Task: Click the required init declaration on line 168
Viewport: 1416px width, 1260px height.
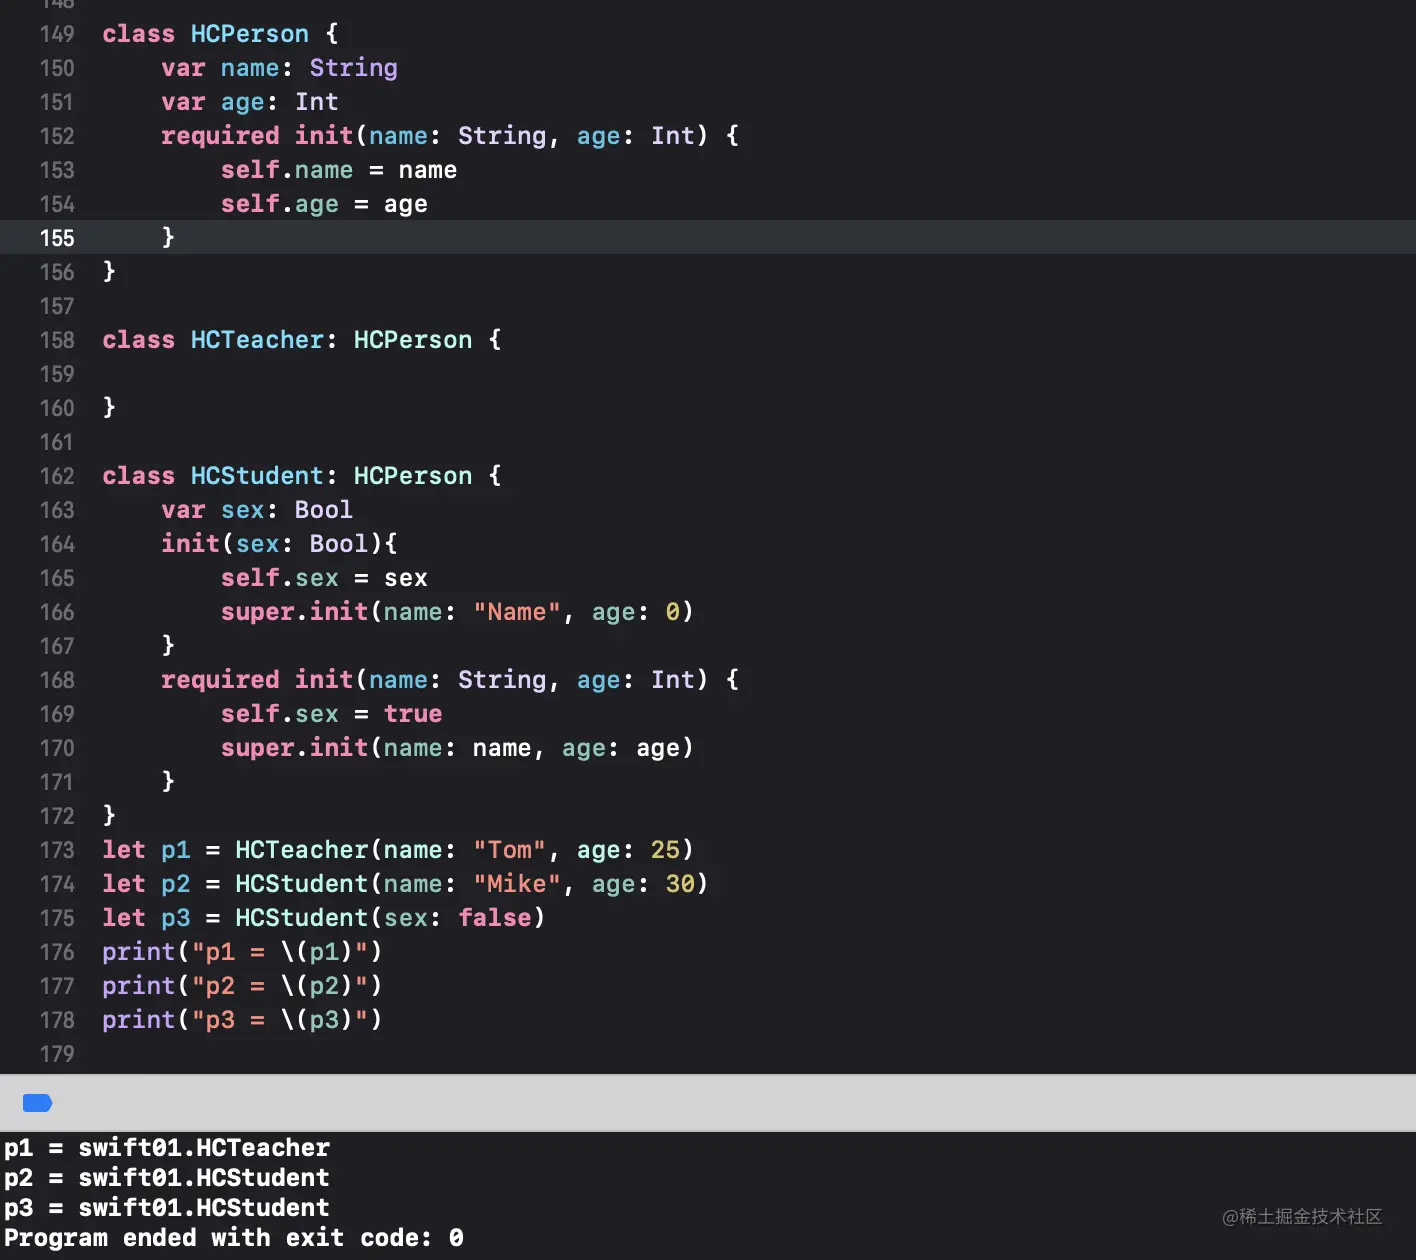Action: pos(450,680)
